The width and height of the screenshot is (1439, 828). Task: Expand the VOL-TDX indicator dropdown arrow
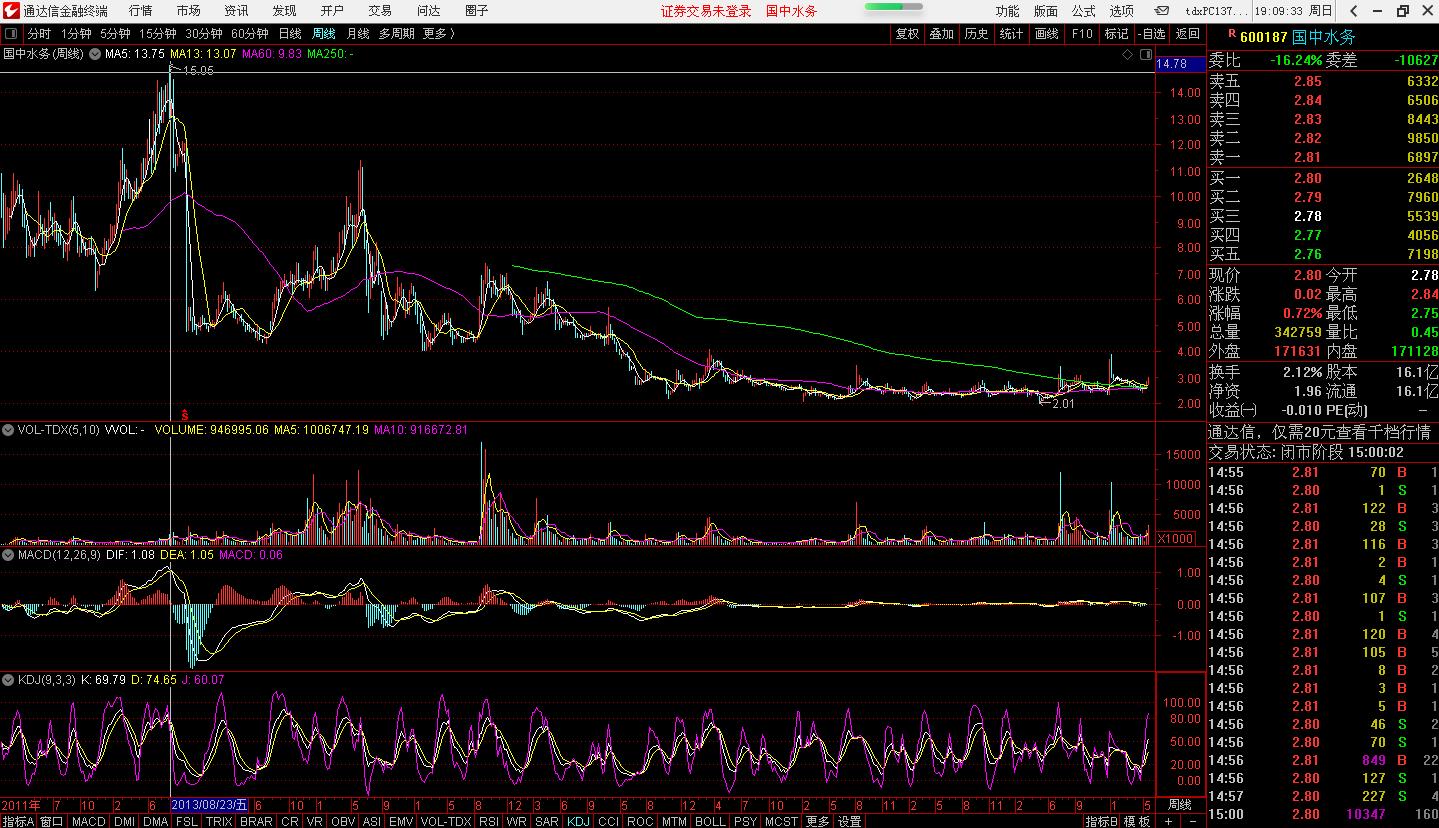click(x=8, y=430)
